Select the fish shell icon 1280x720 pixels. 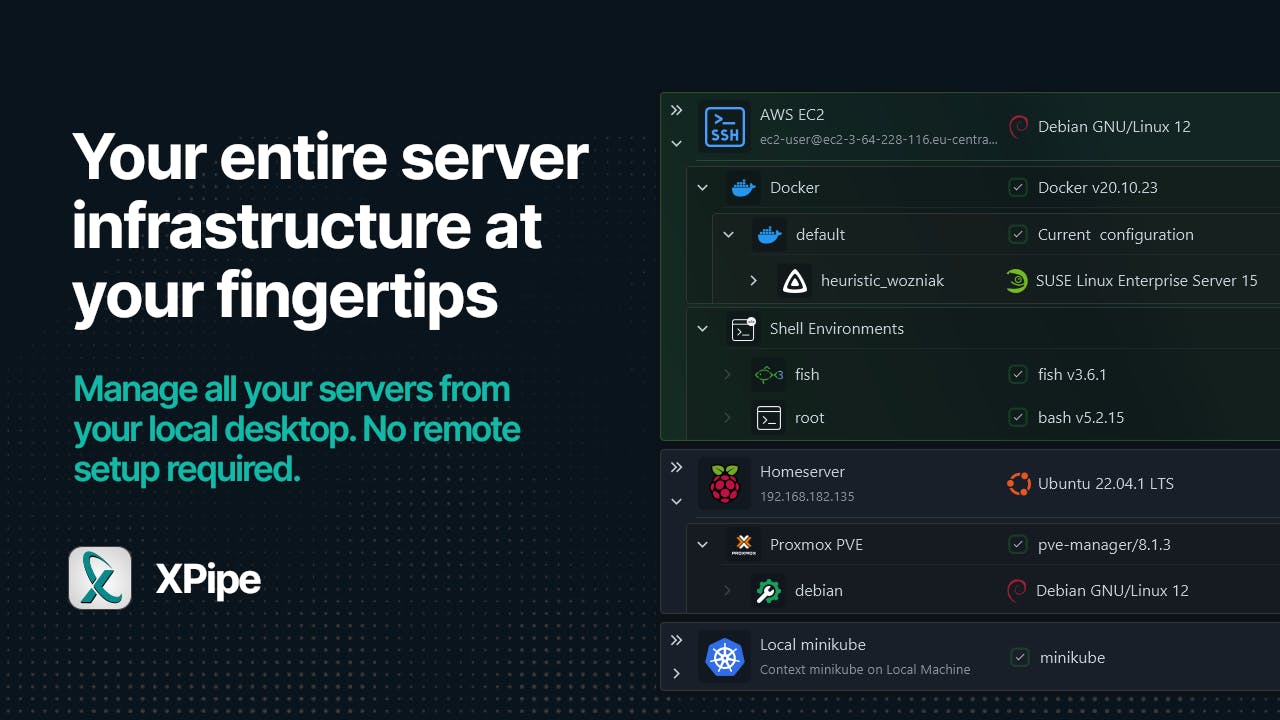click(x=769, y=375)
